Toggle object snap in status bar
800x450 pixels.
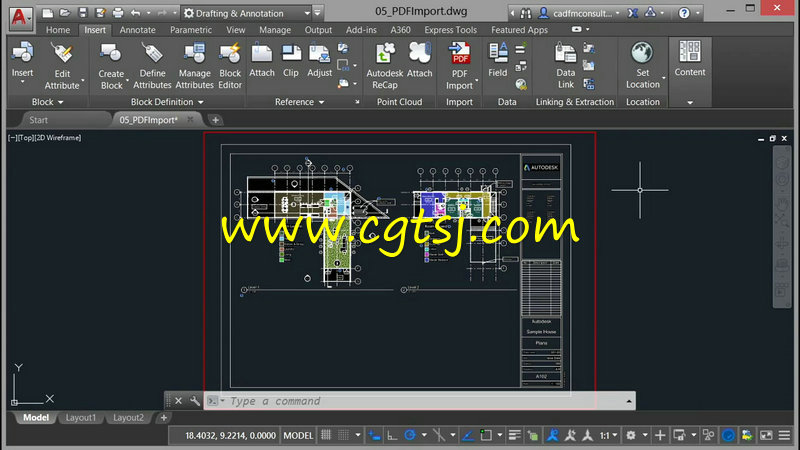point(486,435)
